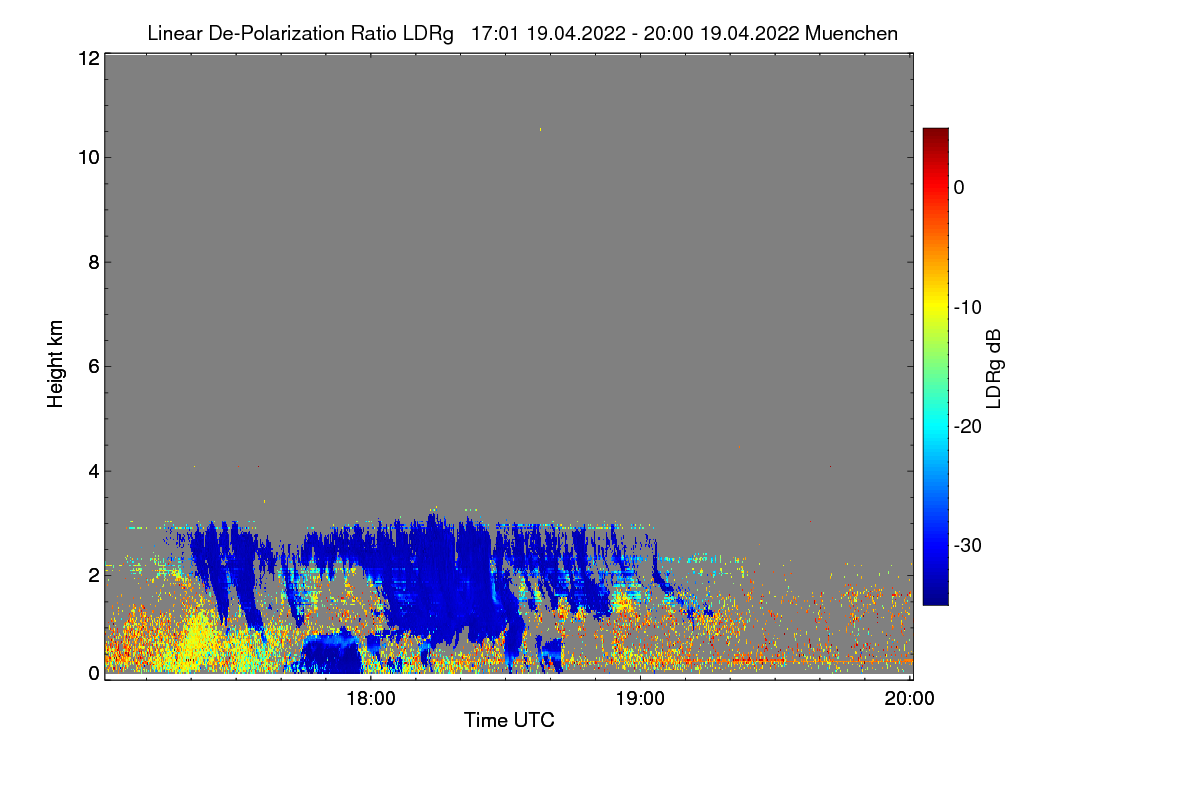
Task: Click the 12 km height tick label
Action: pos(87,58)
